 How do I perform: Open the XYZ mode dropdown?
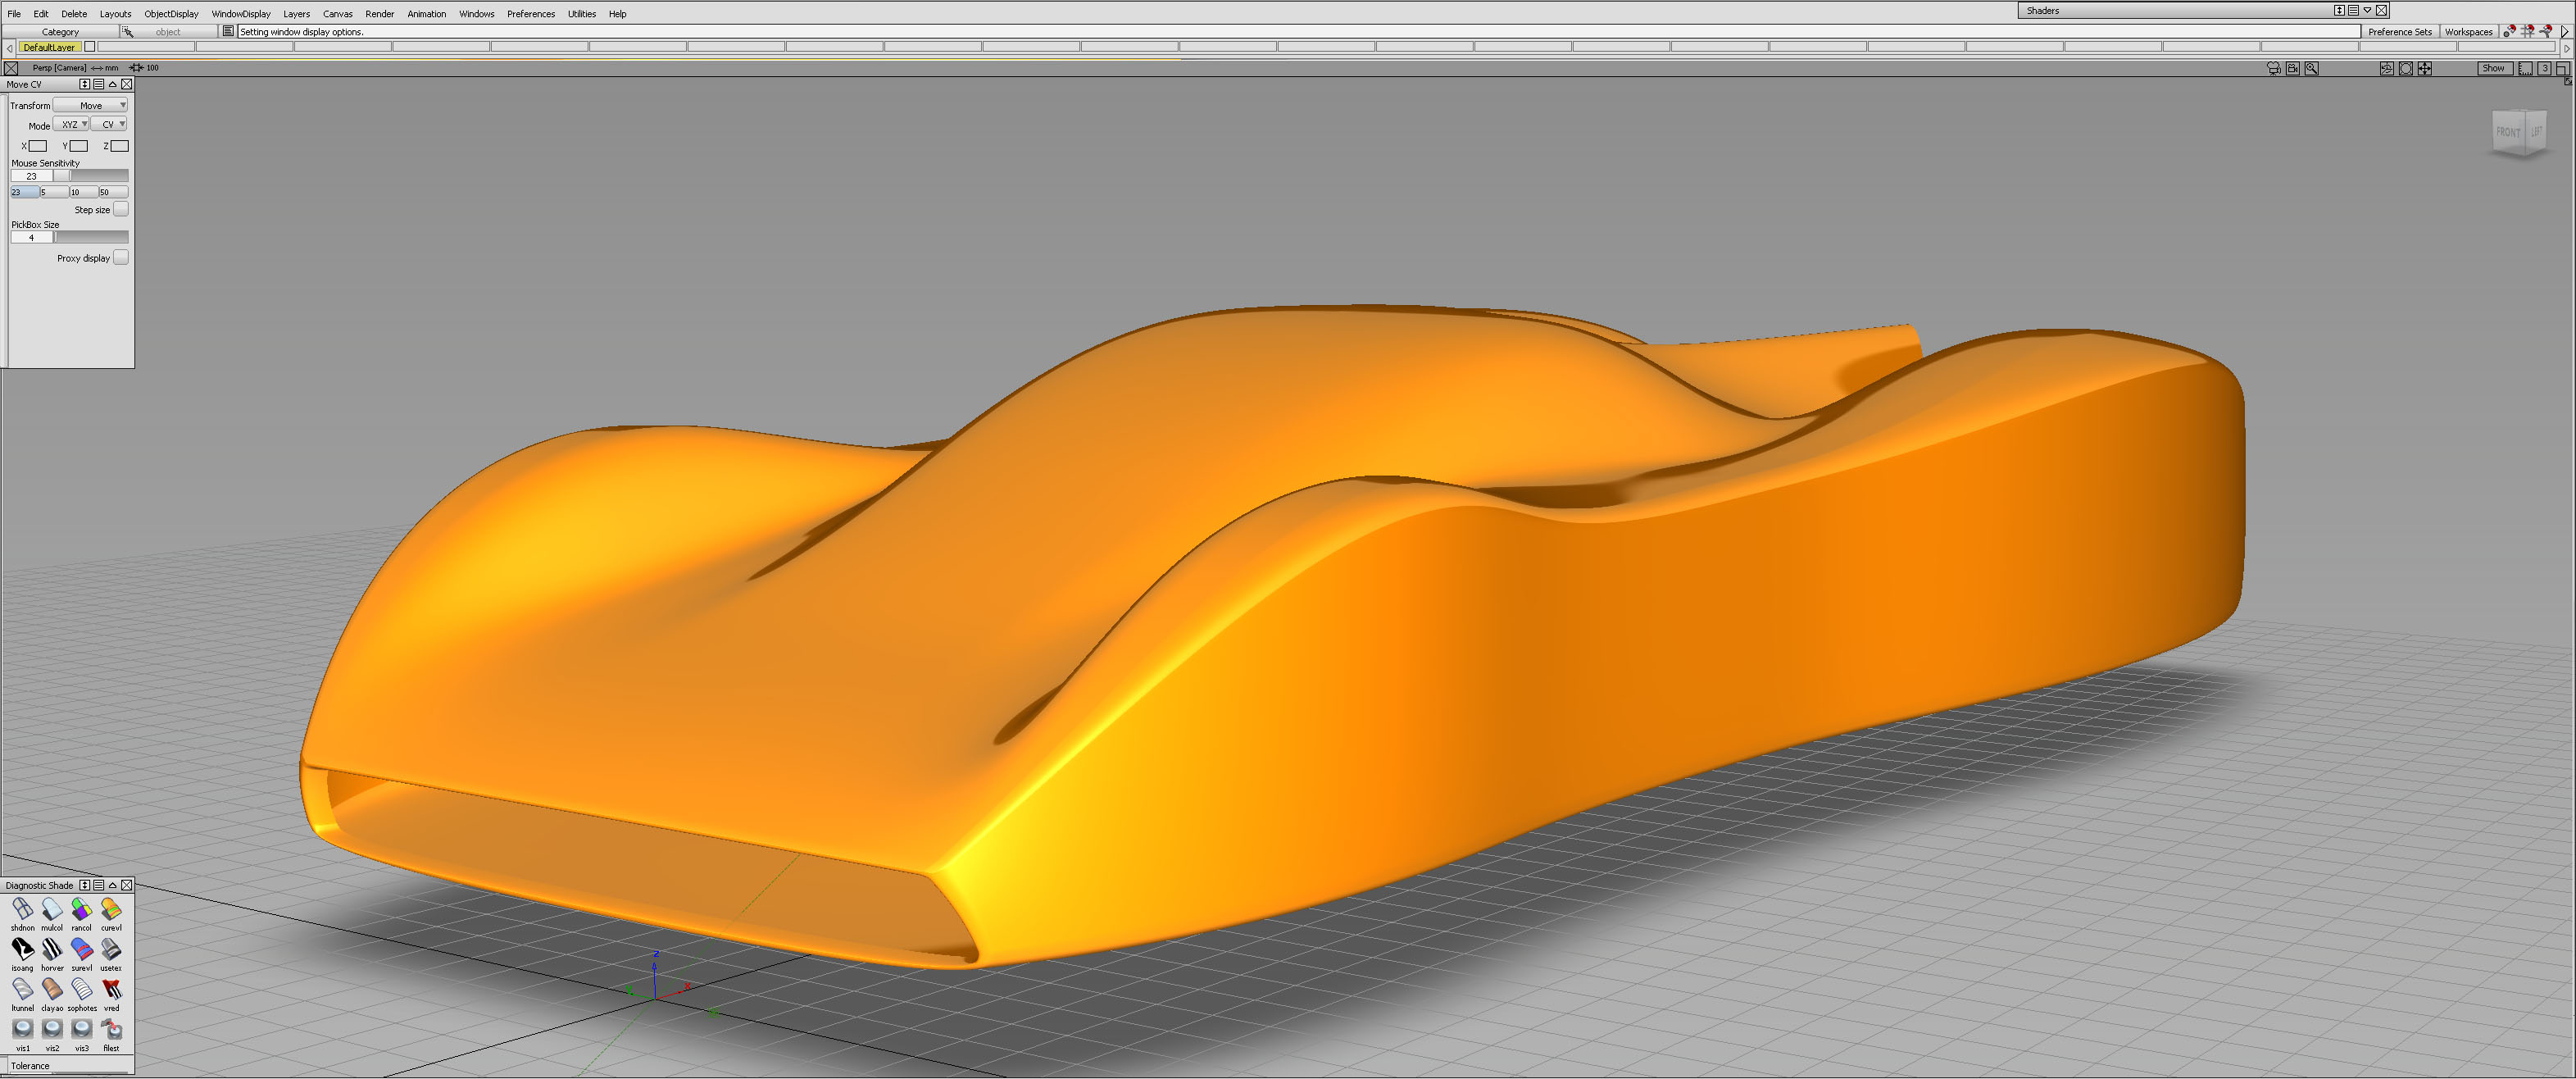pyautogui.click(x=71, y=125)
